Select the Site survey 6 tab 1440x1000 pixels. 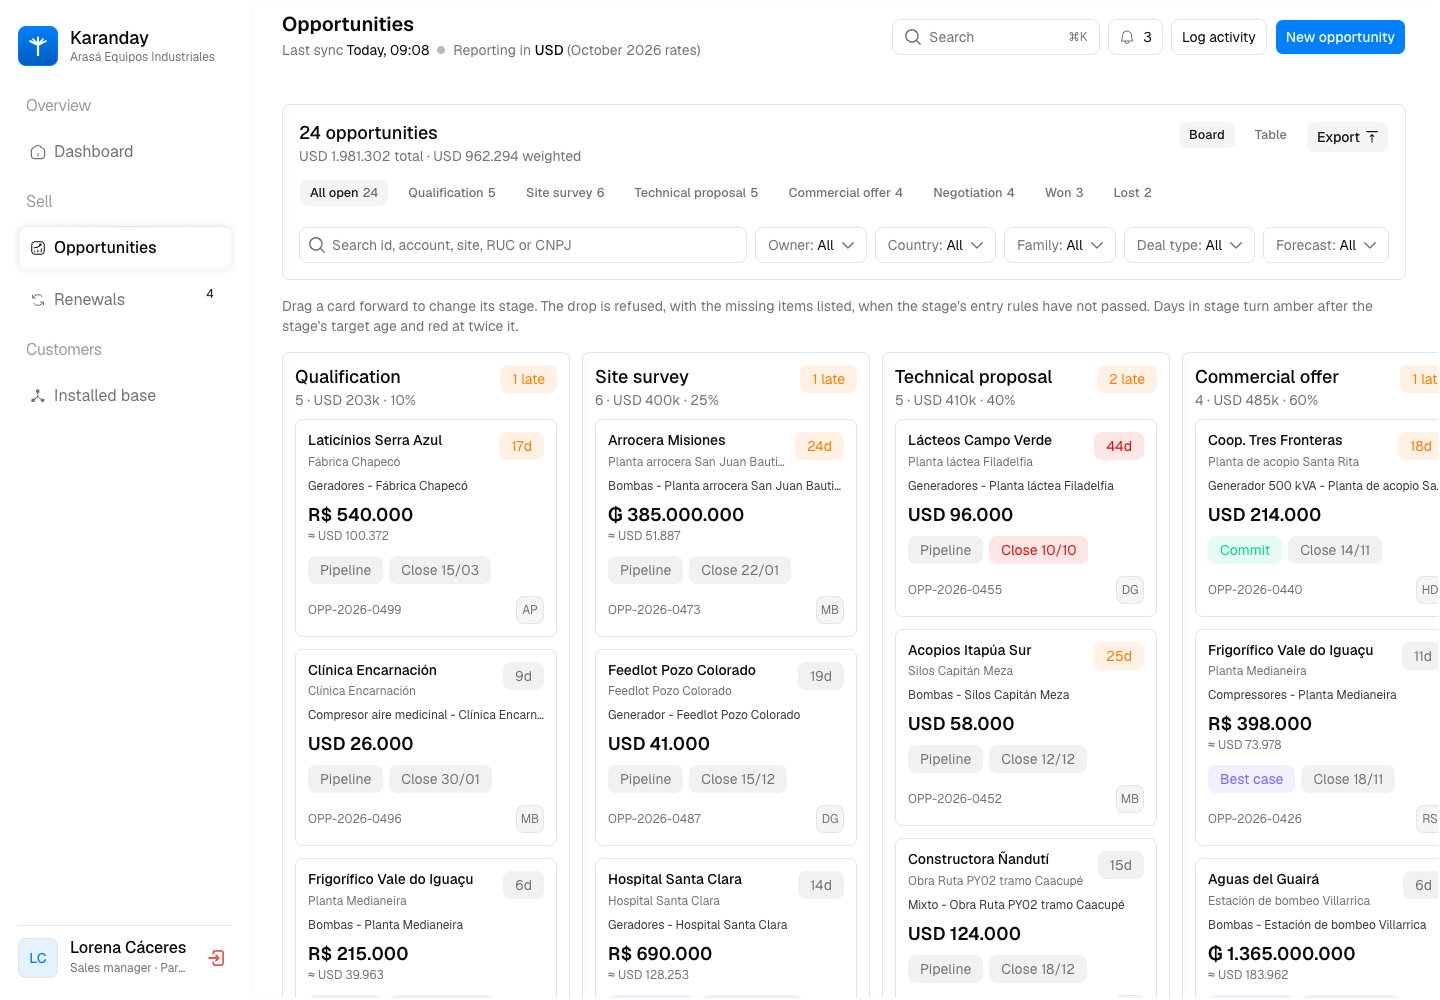[565, 193]
